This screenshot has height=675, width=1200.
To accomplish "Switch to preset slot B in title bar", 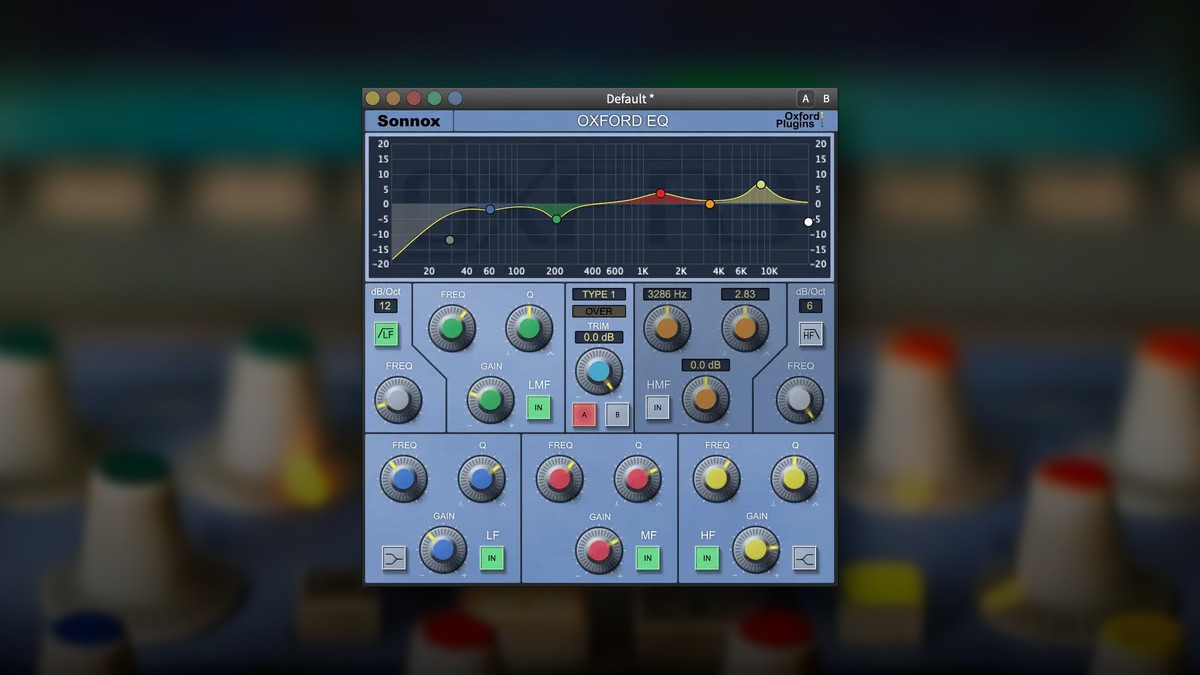I will tap(826, 98).
